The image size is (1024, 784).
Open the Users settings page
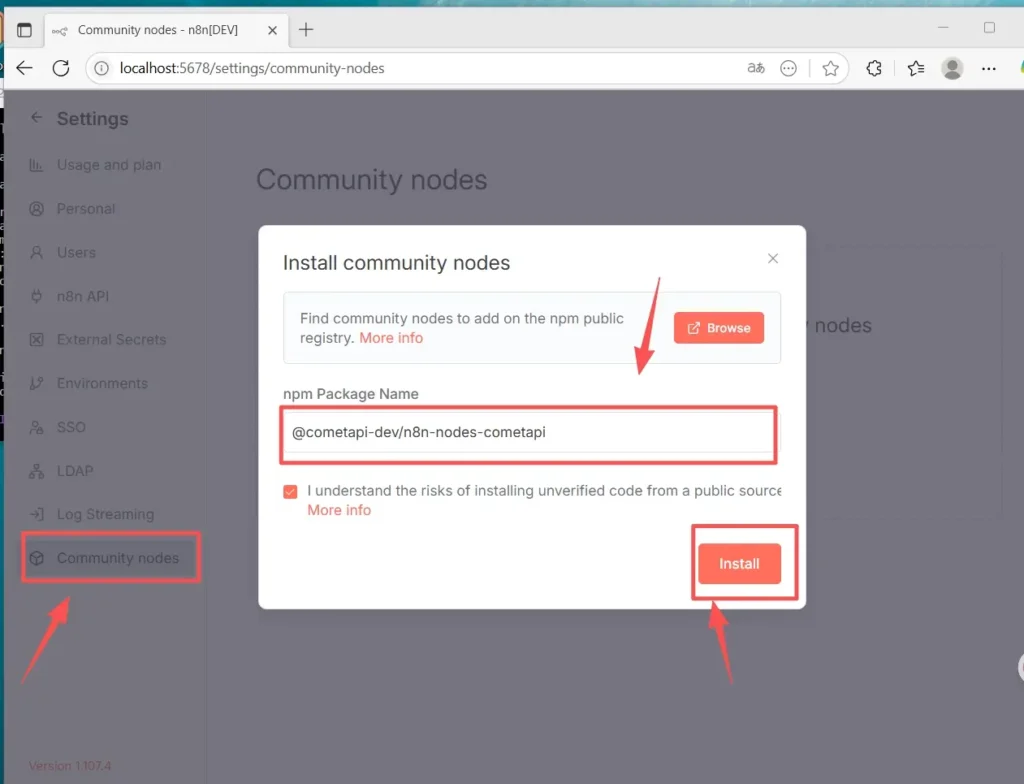point(76,253)
